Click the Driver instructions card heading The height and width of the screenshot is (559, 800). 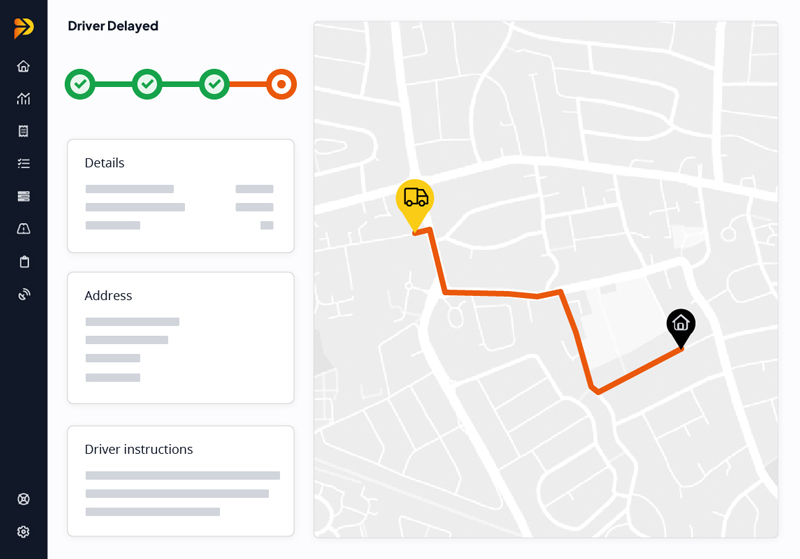point(139,450)
